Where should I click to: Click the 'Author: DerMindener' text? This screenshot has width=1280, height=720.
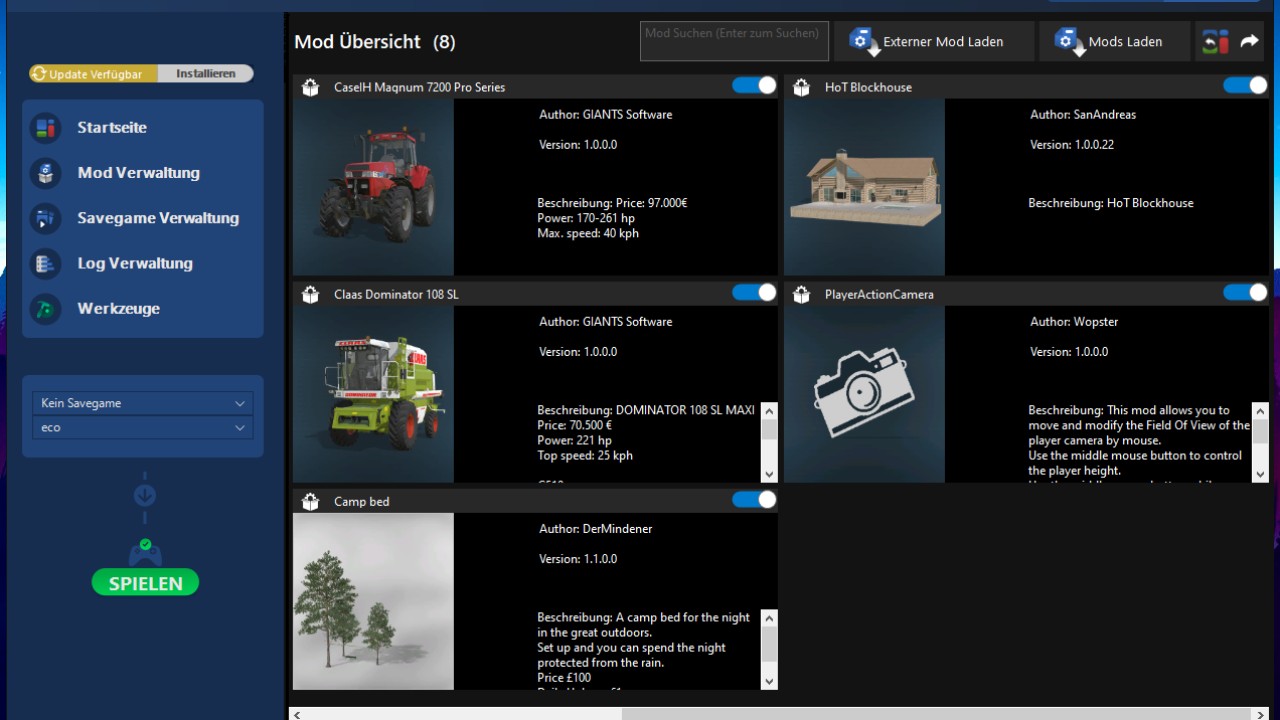tap(598, 529)
